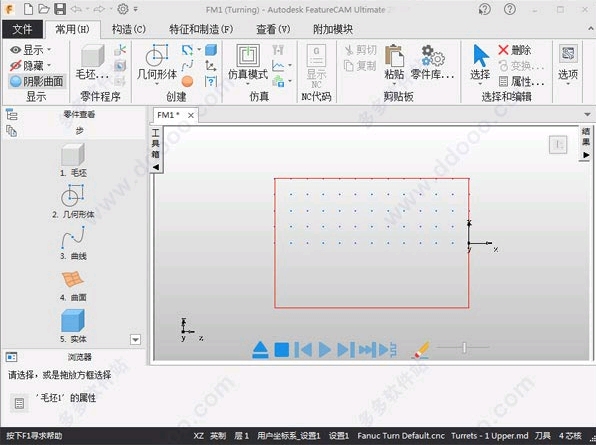
Task: Open 选项 options icon in ribbon
Action: click(x=568, y=63)
